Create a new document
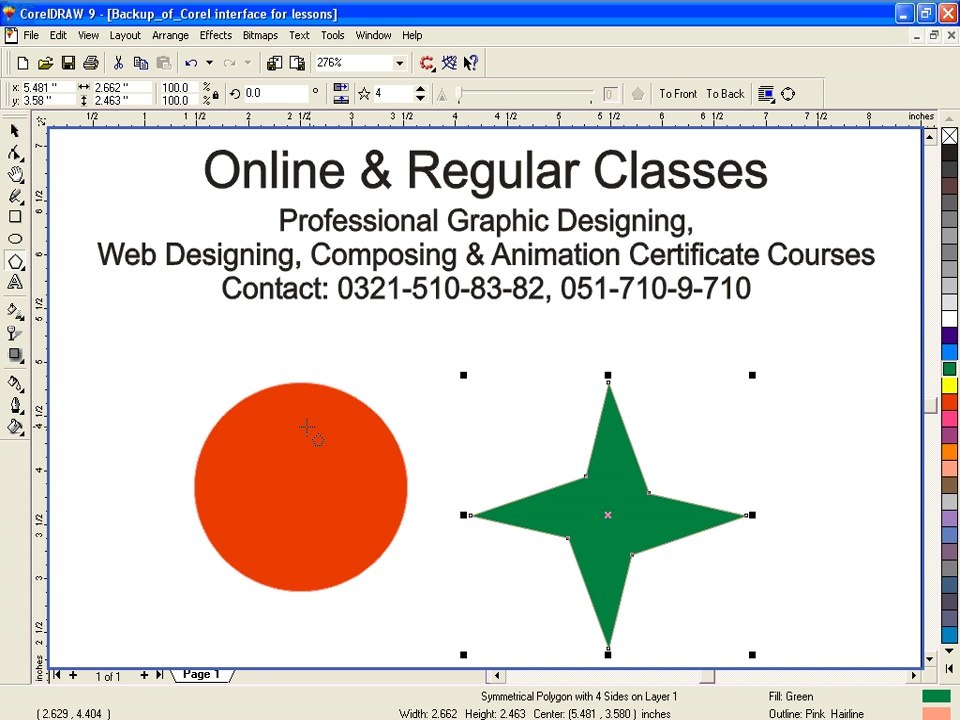Viewport: 960px width, 720px height. pyautogui.click(x=23, y=62)
